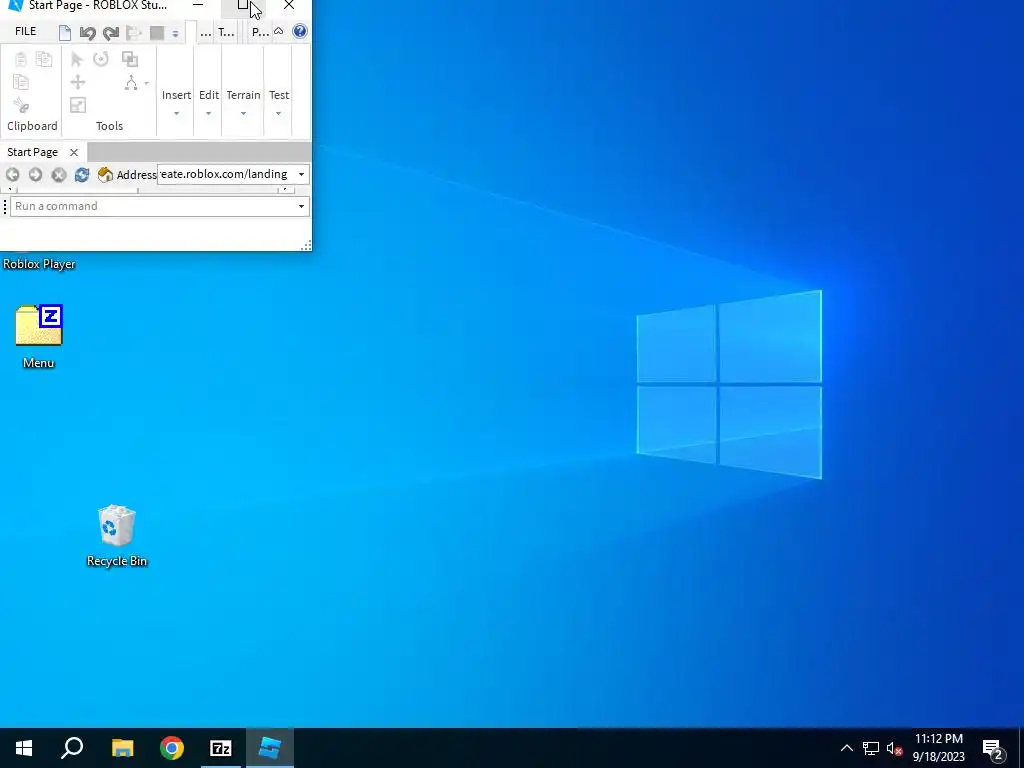1024x768 pixels.
Task: Open the quick access toolbar customize arrow
Action: pyautogui.click(x=175, y=33)
